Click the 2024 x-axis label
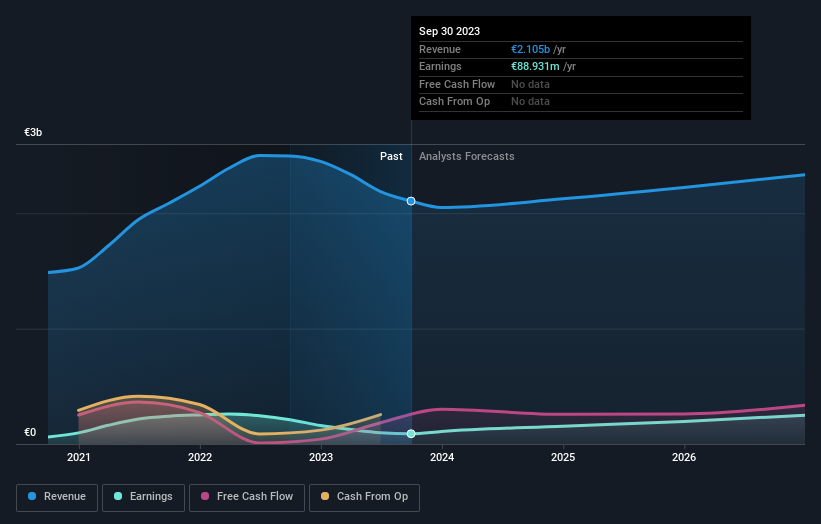The width and height of the screenshot is (821, 524). pyautogui.click(x=442, y=457)
